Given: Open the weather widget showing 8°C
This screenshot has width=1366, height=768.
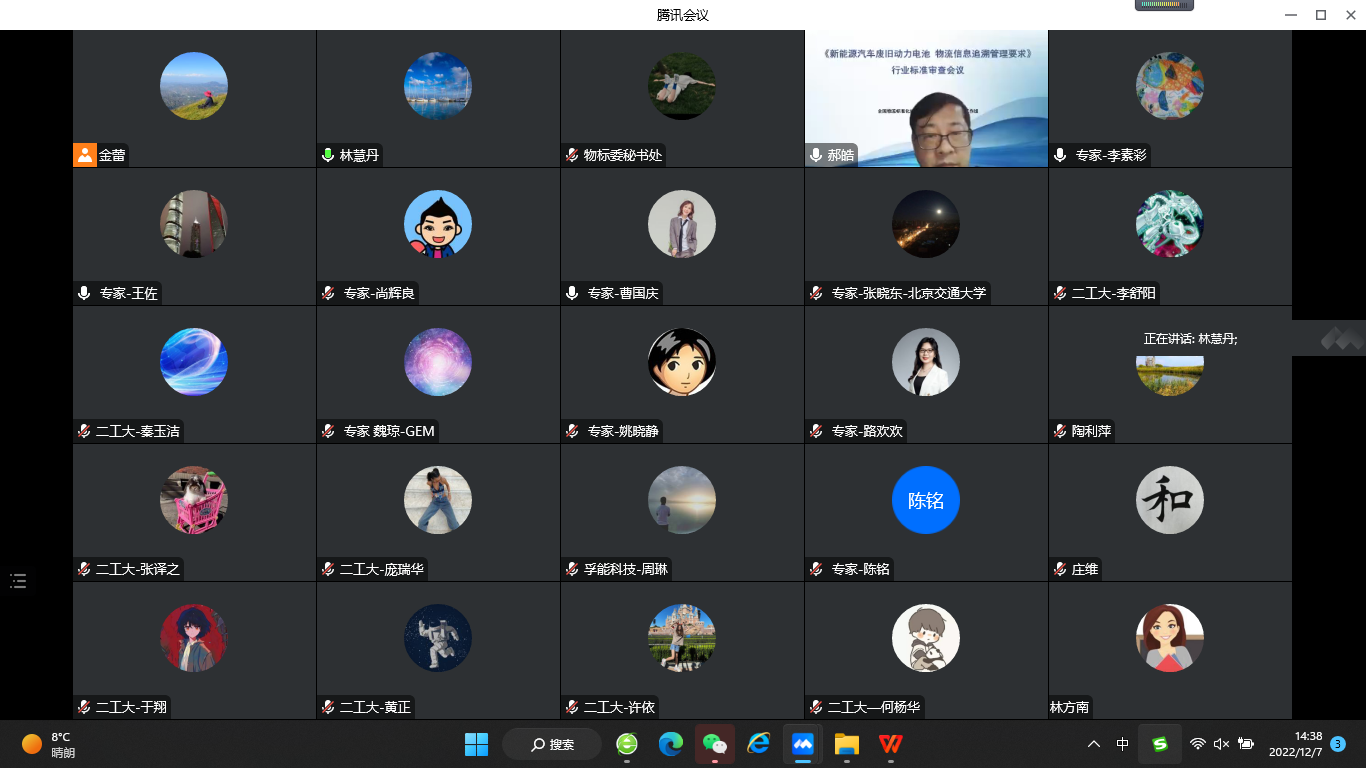Looking at the screenshot, I should pos(50,744).
